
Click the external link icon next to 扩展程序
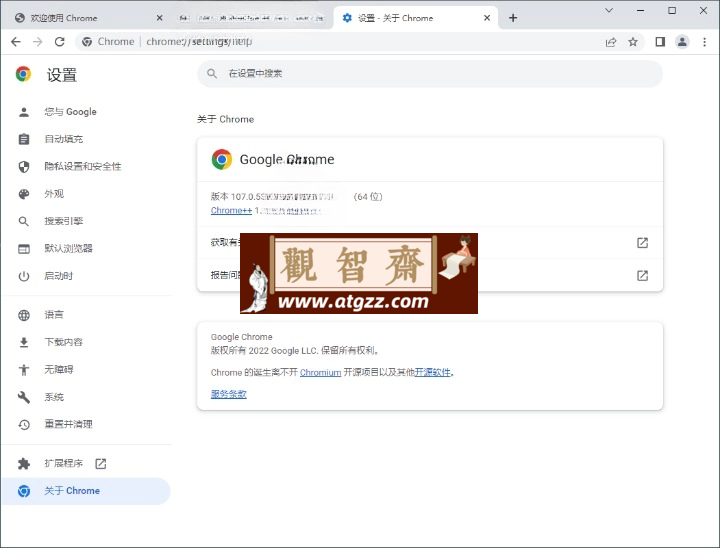point(101,464)
